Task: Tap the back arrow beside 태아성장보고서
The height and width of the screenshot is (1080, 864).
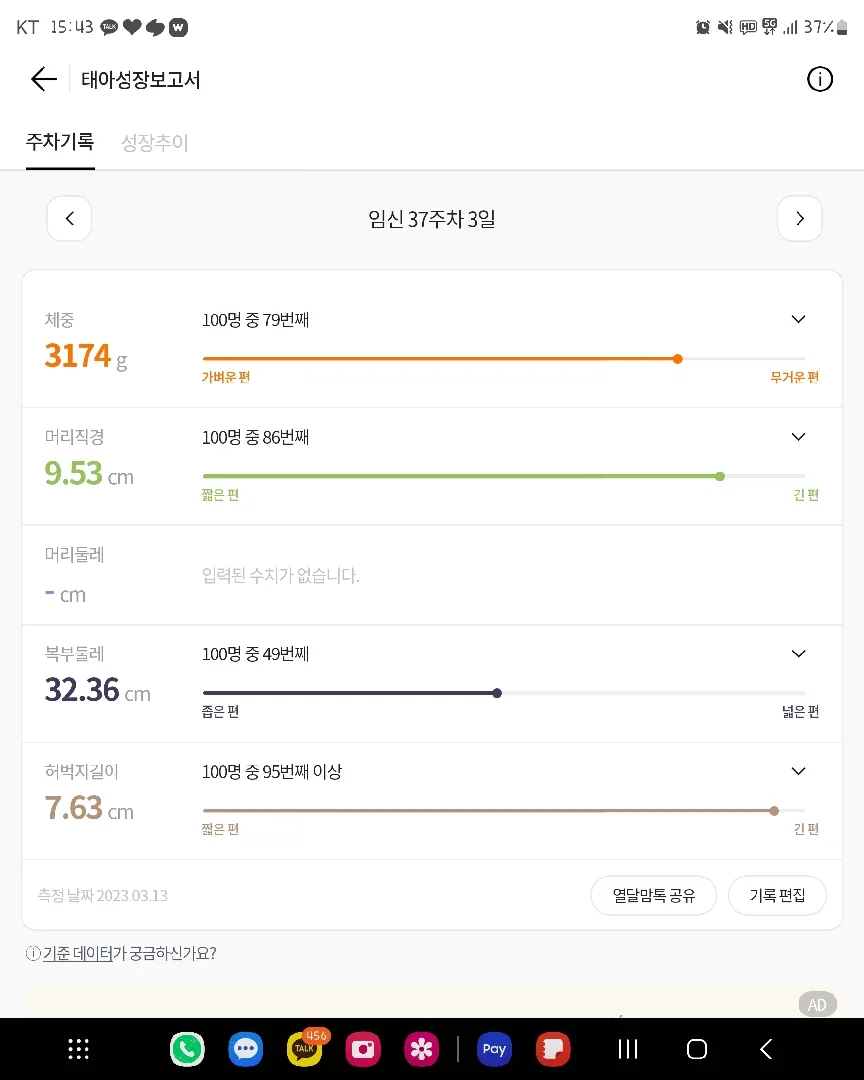Action: pyautogui.click(x=43, y=79)
